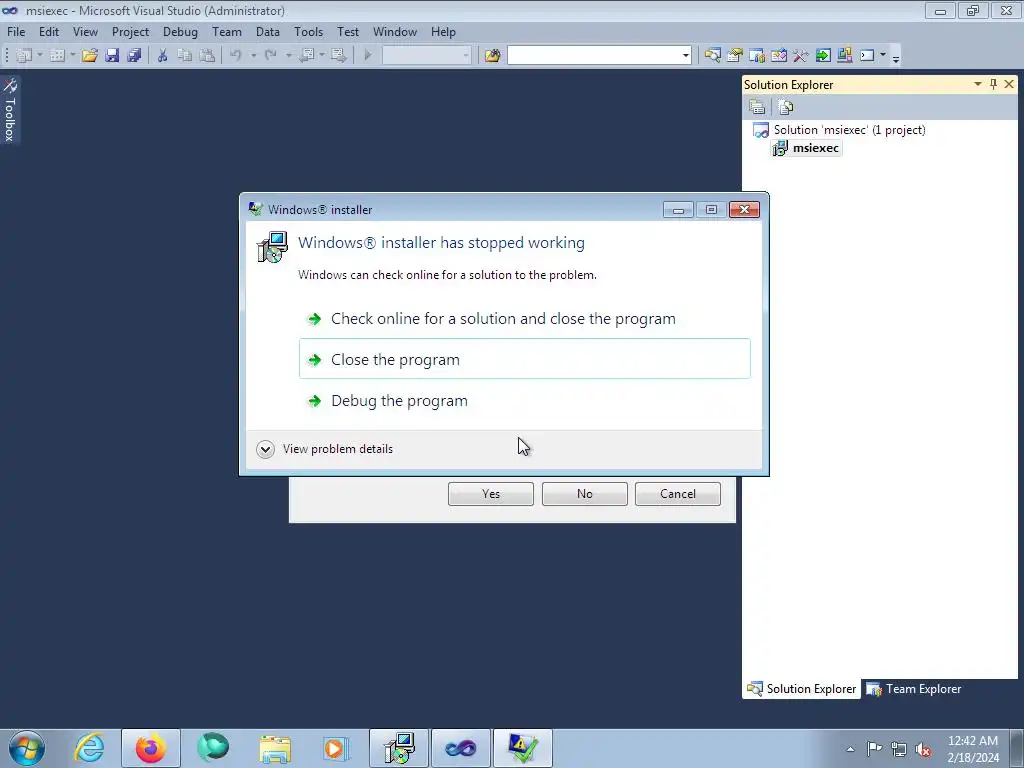Viewport: 1024px width, 768px height.
Task: Open the Solution Explorer window position dropdown
Action: pyautogui.click(x=978, y=84)
